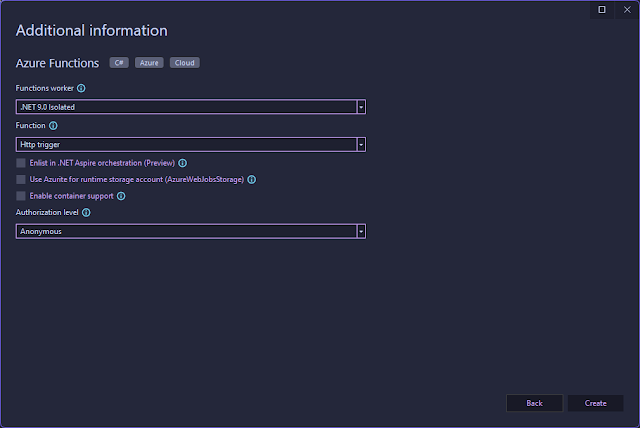Click the Cloud tag
The image size is (640, 428).
tap(184, 63)
